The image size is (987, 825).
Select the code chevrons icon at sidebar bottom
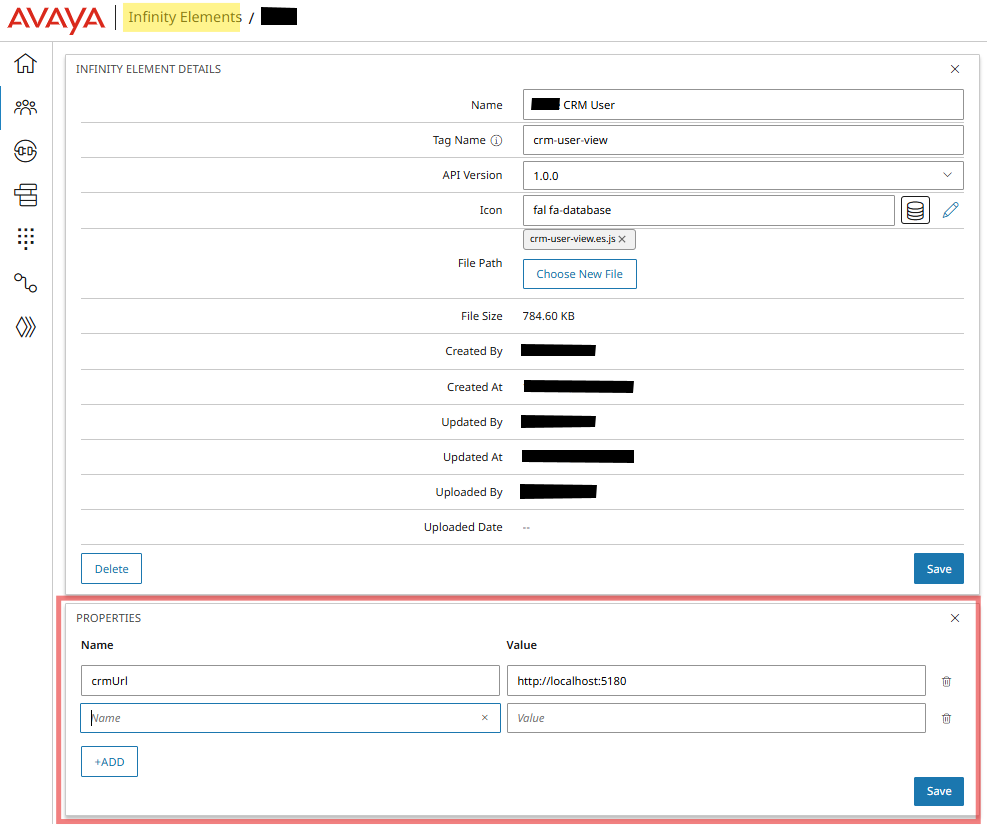click(x=24, y=326)
